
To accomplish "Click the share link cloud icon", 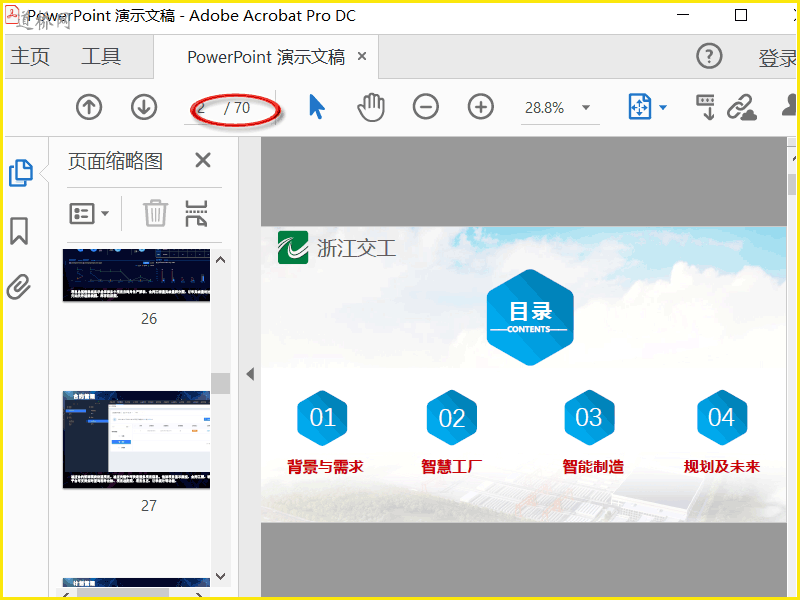I will pos(742,107).
